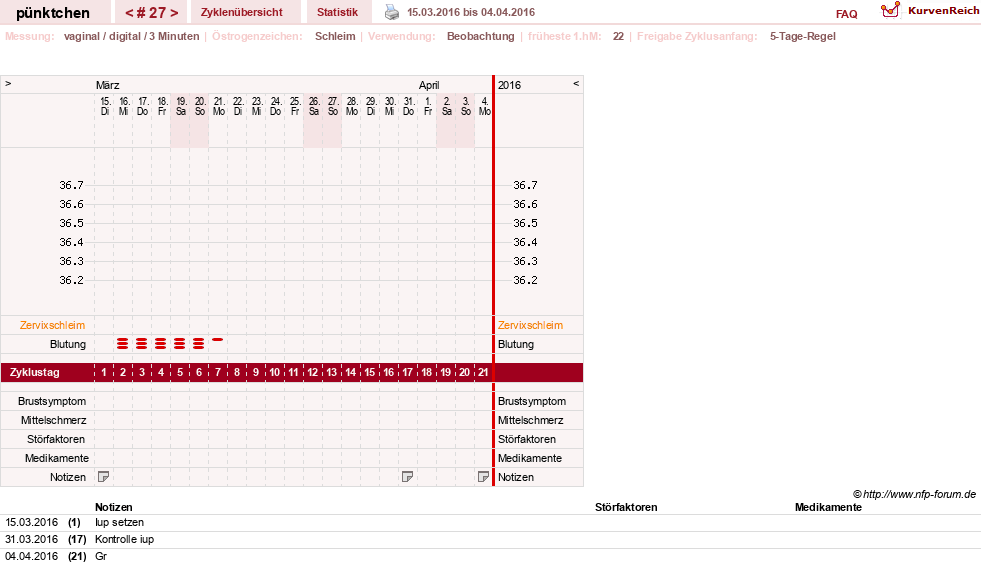Image resolution: width=981 pixels, height=586 pixels.
Task: Click the '5-Tage-Regel' setting value
Action: point(803,36)
